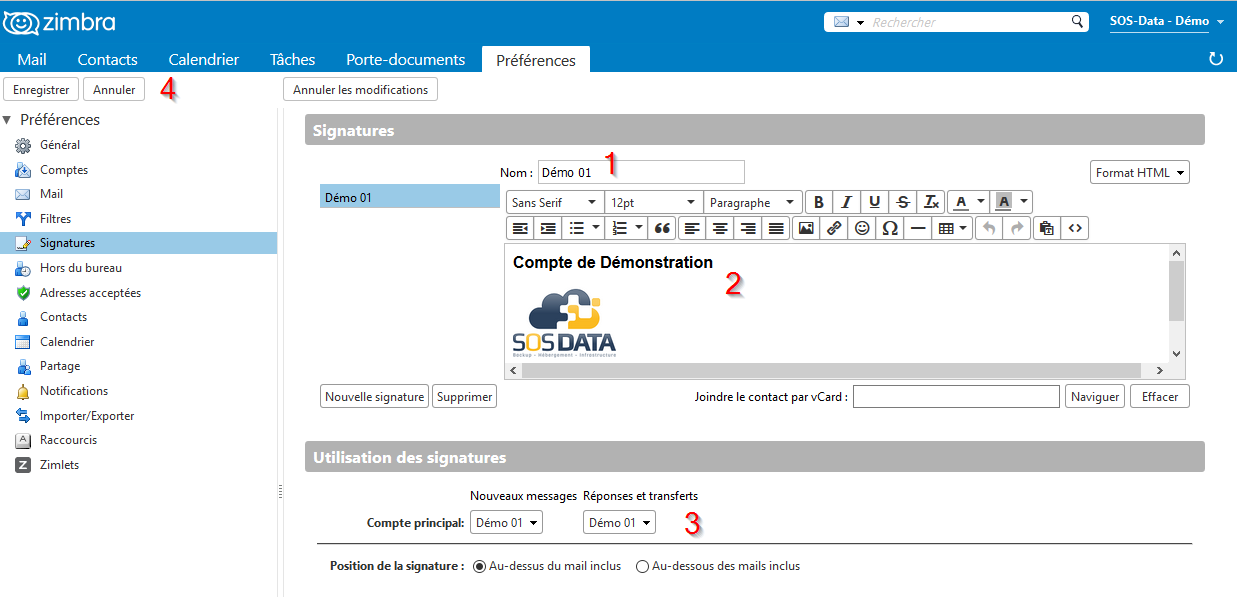
Task: Click the Enregistrer button
Action: tap(41, 90)
